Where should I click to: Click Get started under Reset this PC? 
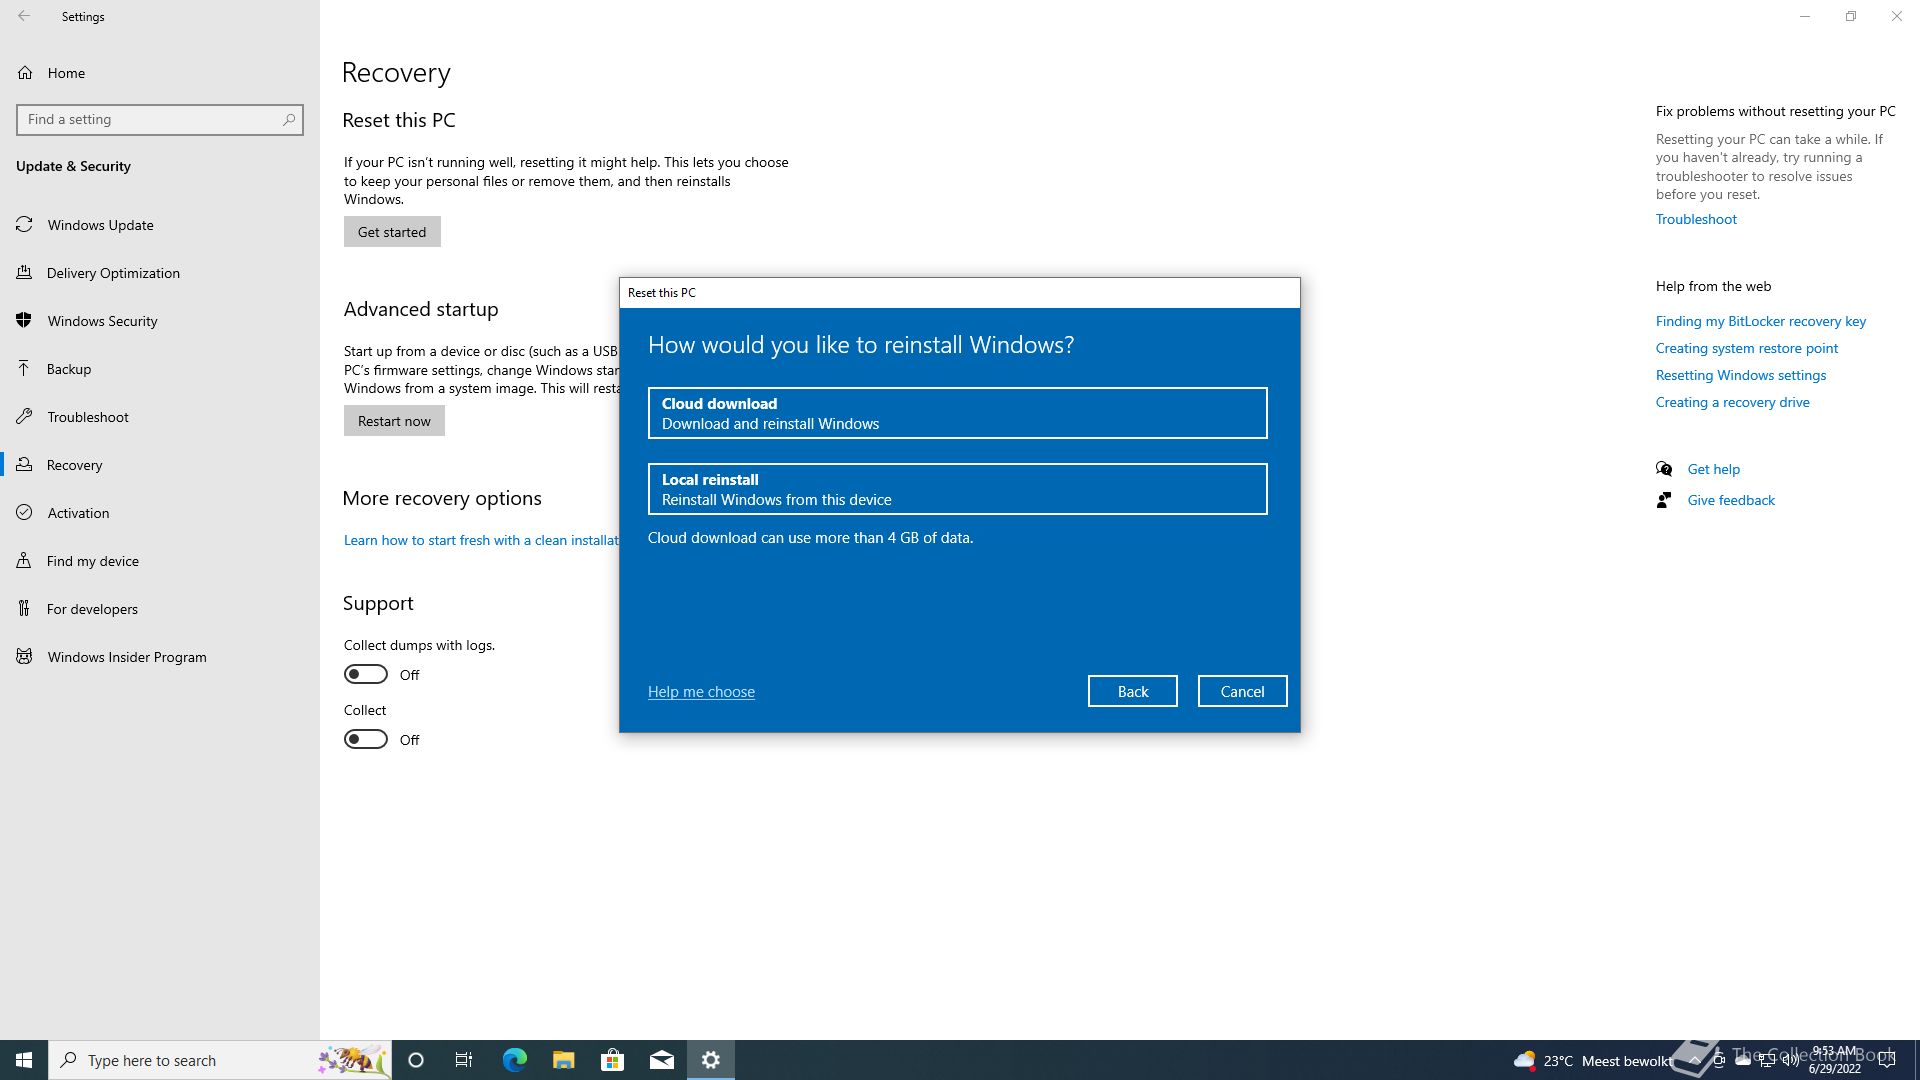click(x=392, y=232)
